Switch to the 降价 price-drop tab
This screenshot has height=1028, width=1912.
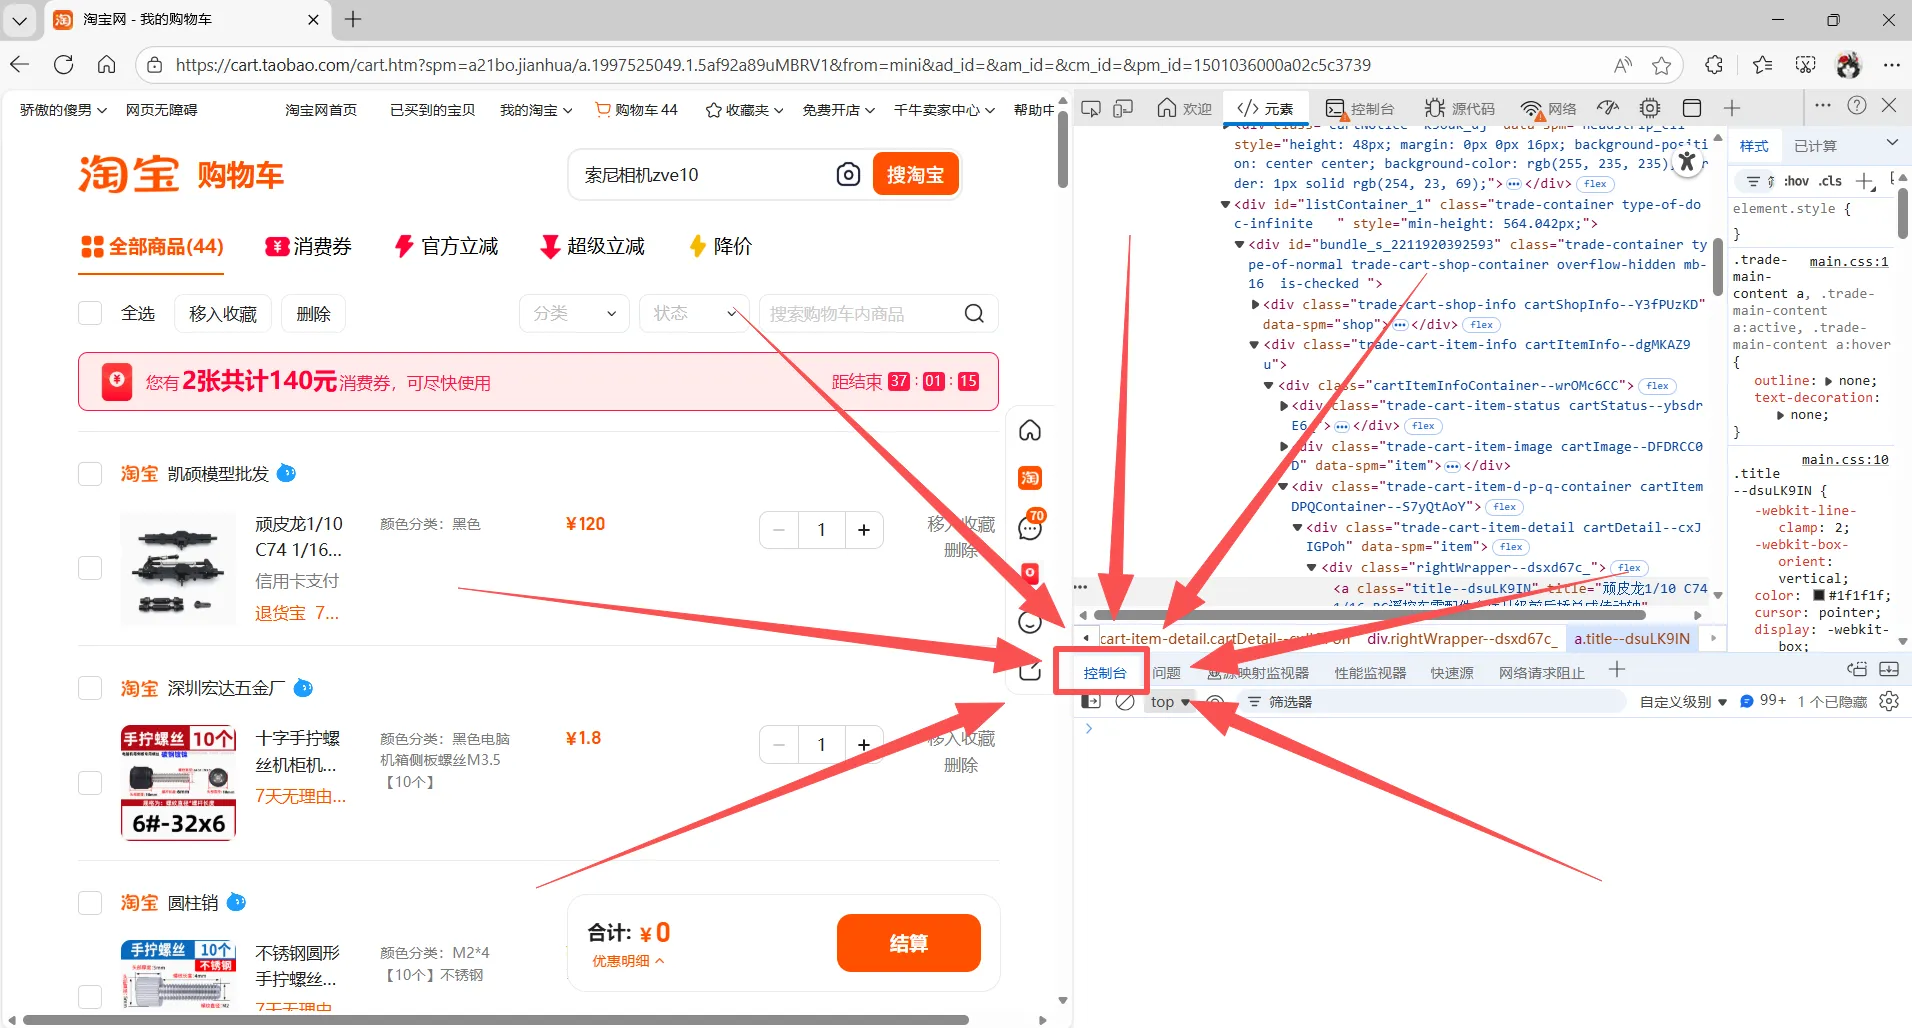[x=720, y=246]
